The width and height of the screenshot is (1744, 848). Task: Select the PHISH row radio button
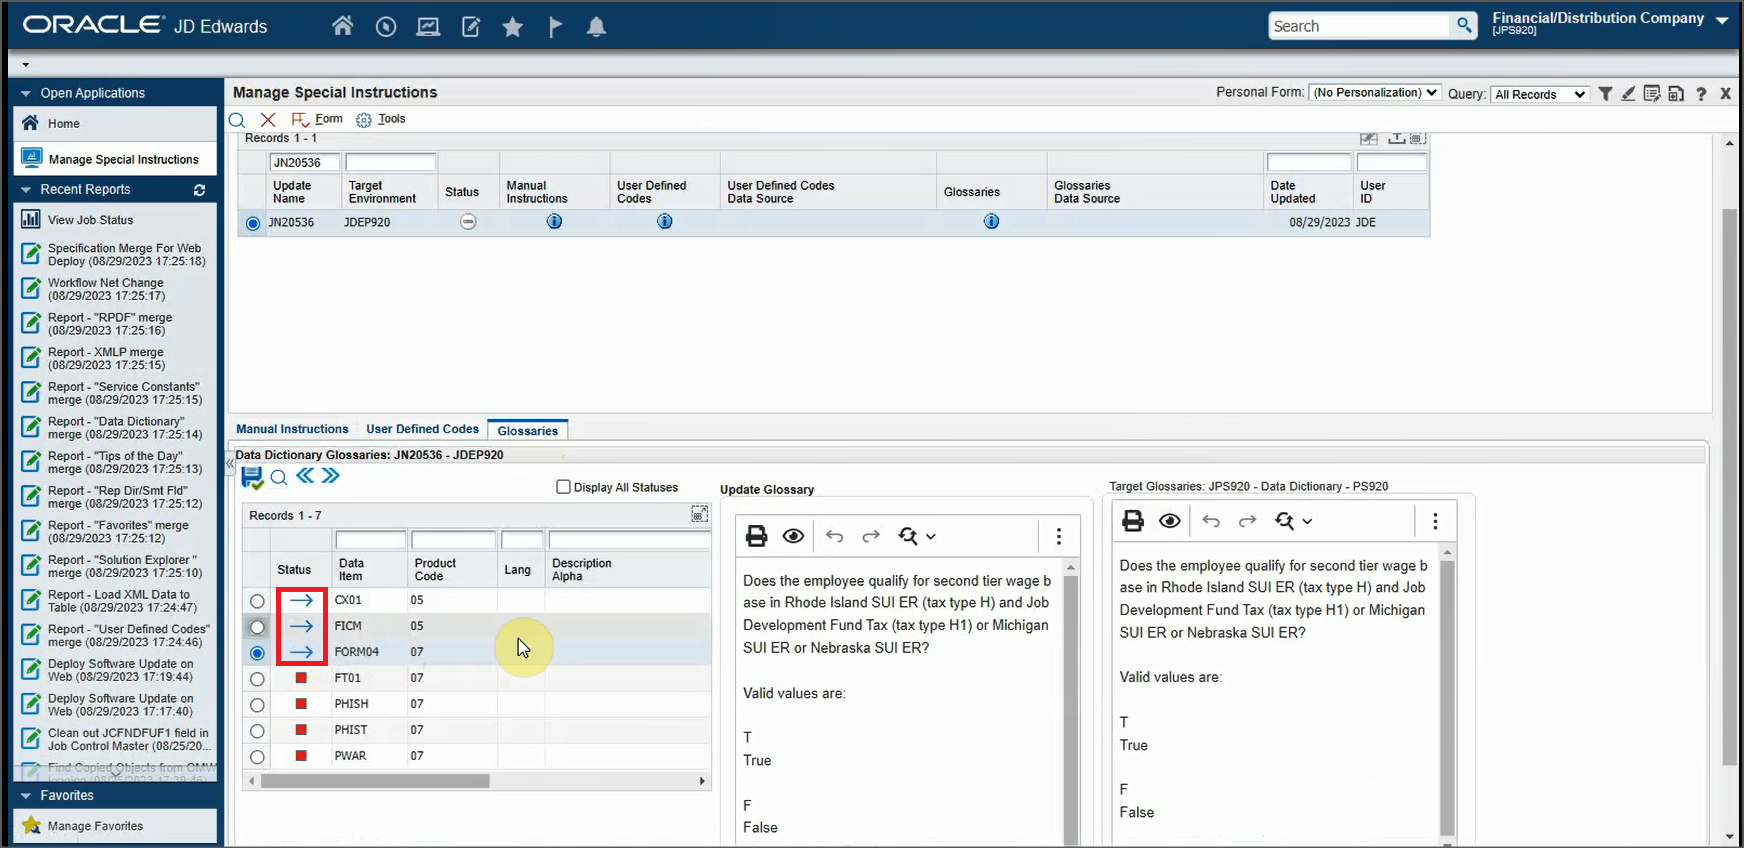click(257, 705)
